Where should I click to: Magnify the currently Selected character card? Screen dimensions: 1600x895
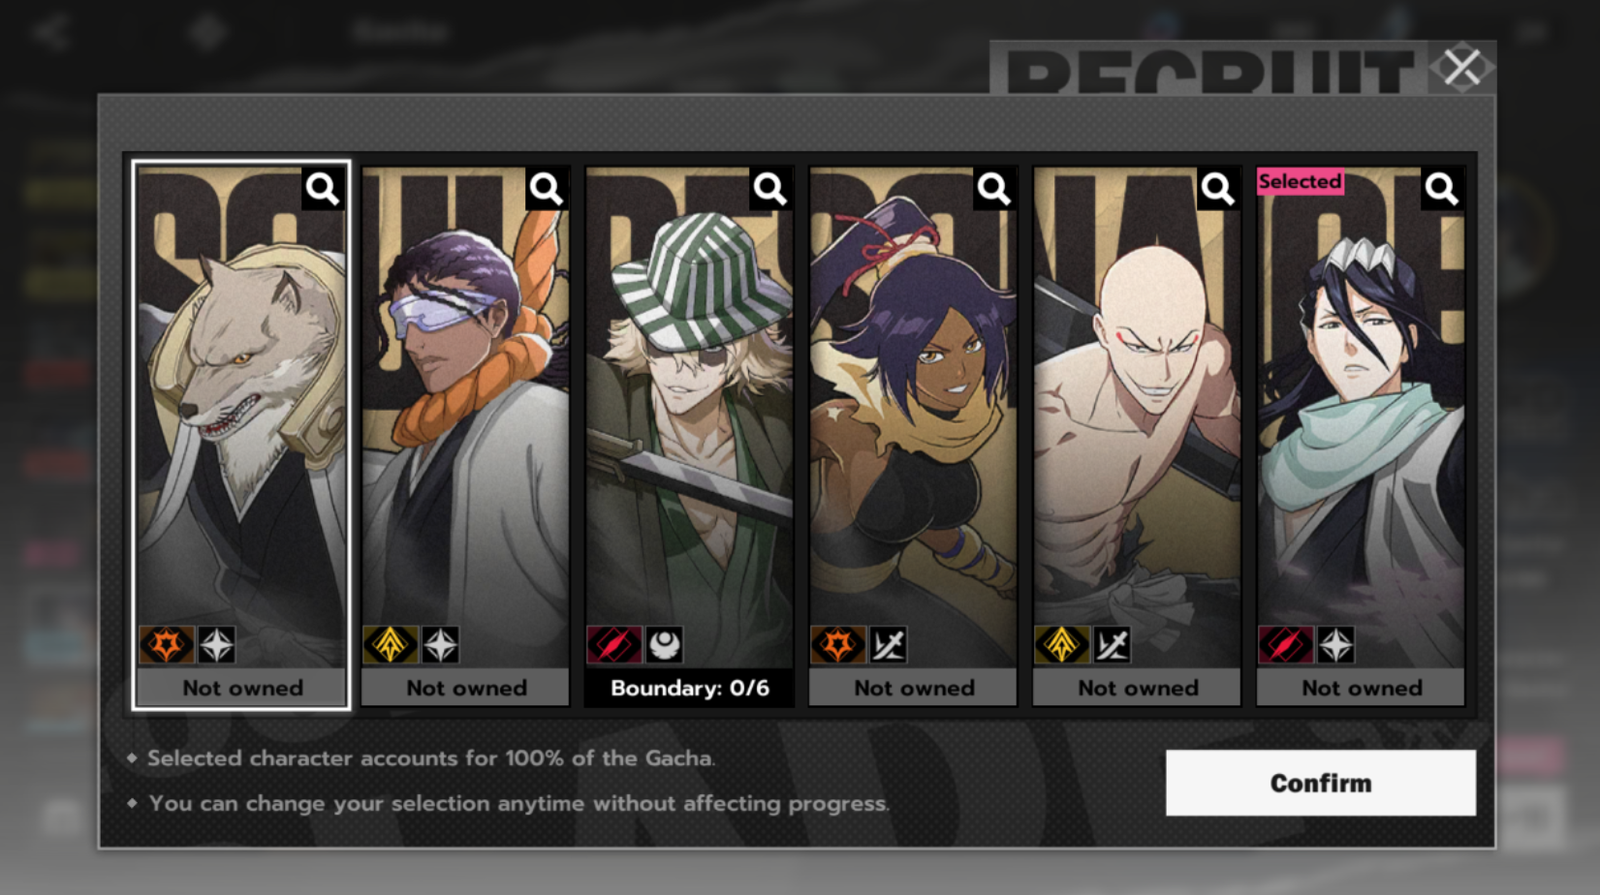pyautogui.click(x=1442, y=188)
